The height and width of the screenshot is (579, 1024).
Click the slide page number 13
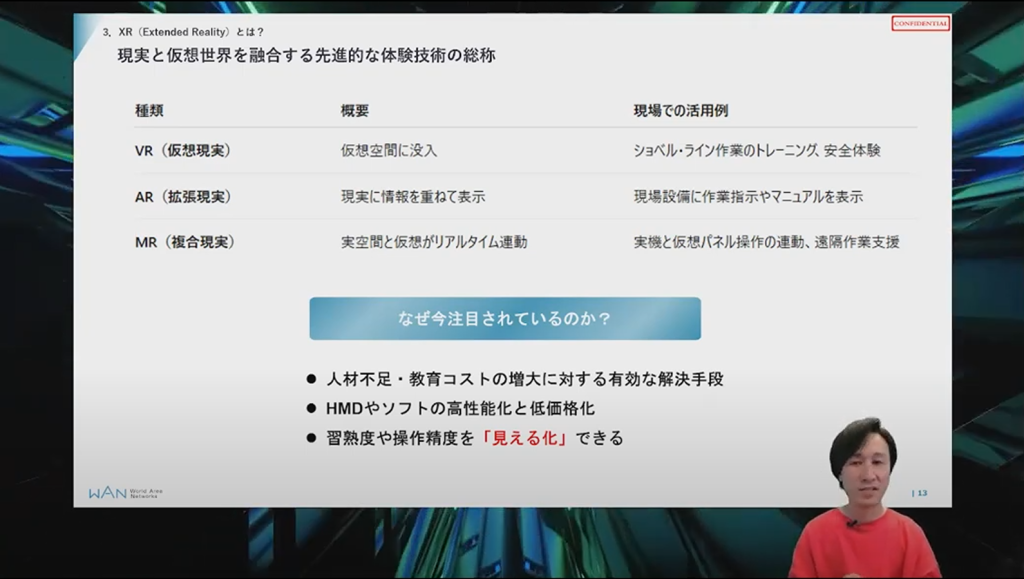[x=921, y=493]
